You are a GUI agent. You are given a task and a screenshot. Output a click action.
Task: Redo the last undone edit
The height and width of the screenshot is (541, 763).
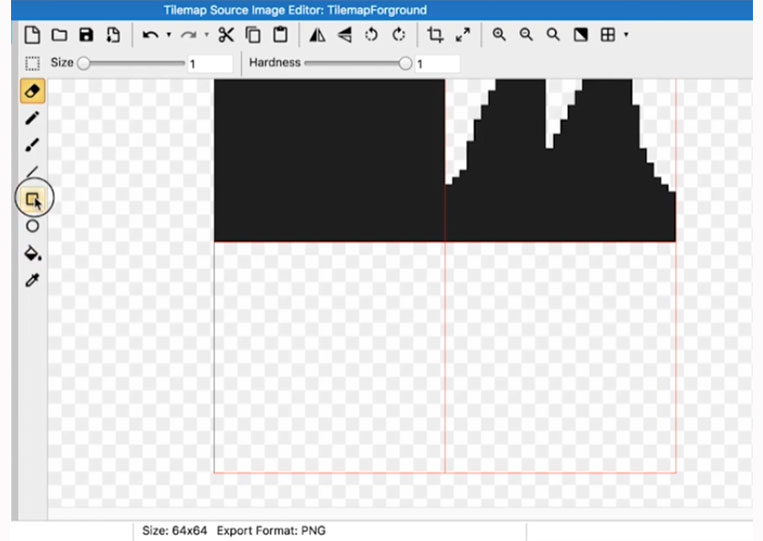tap(189, 35)
